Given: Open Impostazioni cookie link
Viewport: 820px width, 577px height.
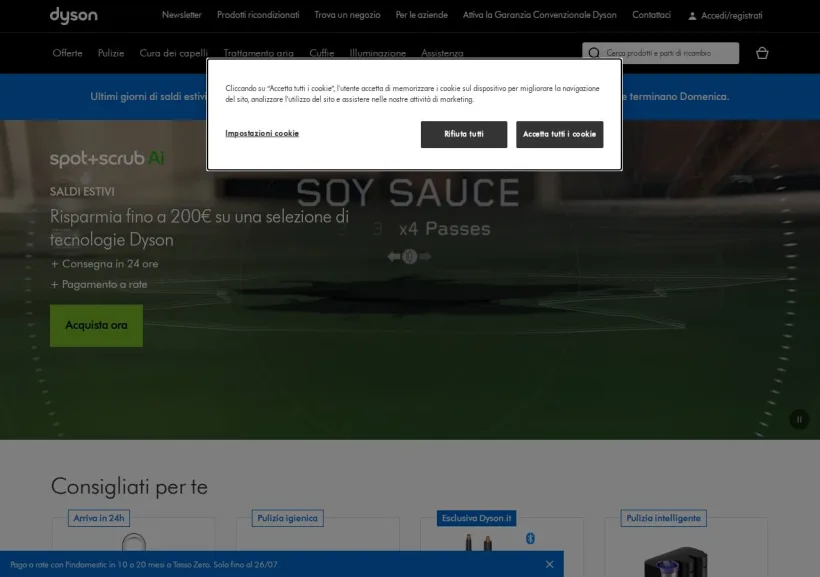Looking at the screenshot, I should (262, 133).
